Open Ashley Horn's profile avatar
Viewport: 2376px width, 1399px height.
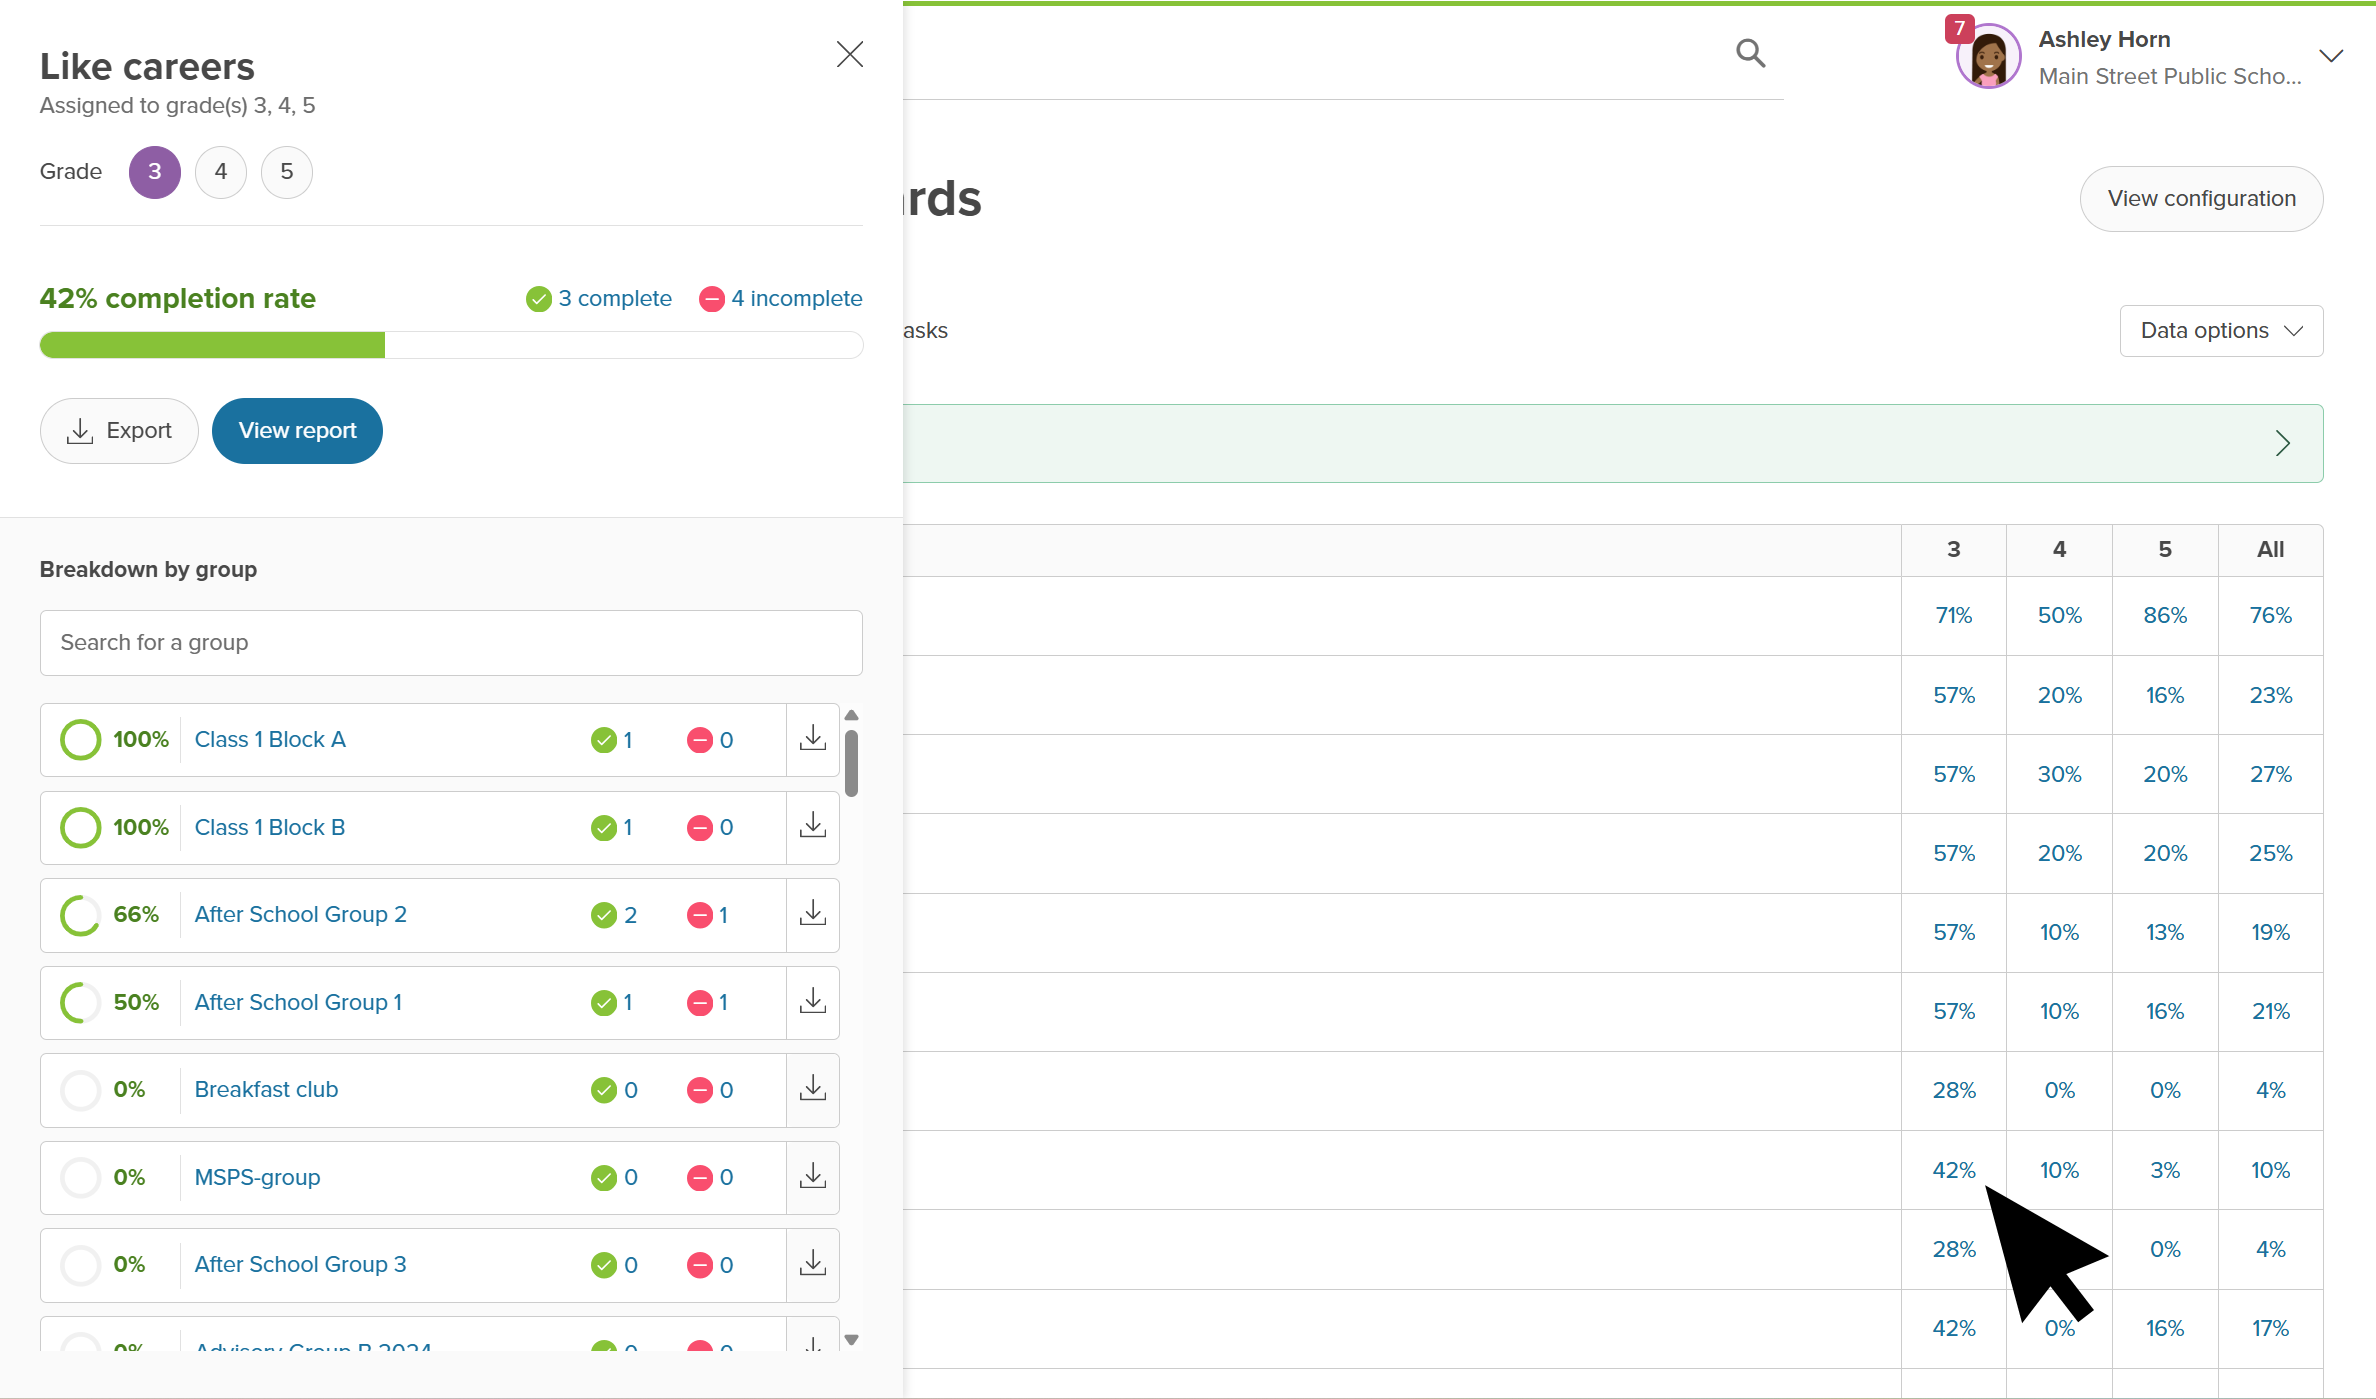click(1988, 58)
